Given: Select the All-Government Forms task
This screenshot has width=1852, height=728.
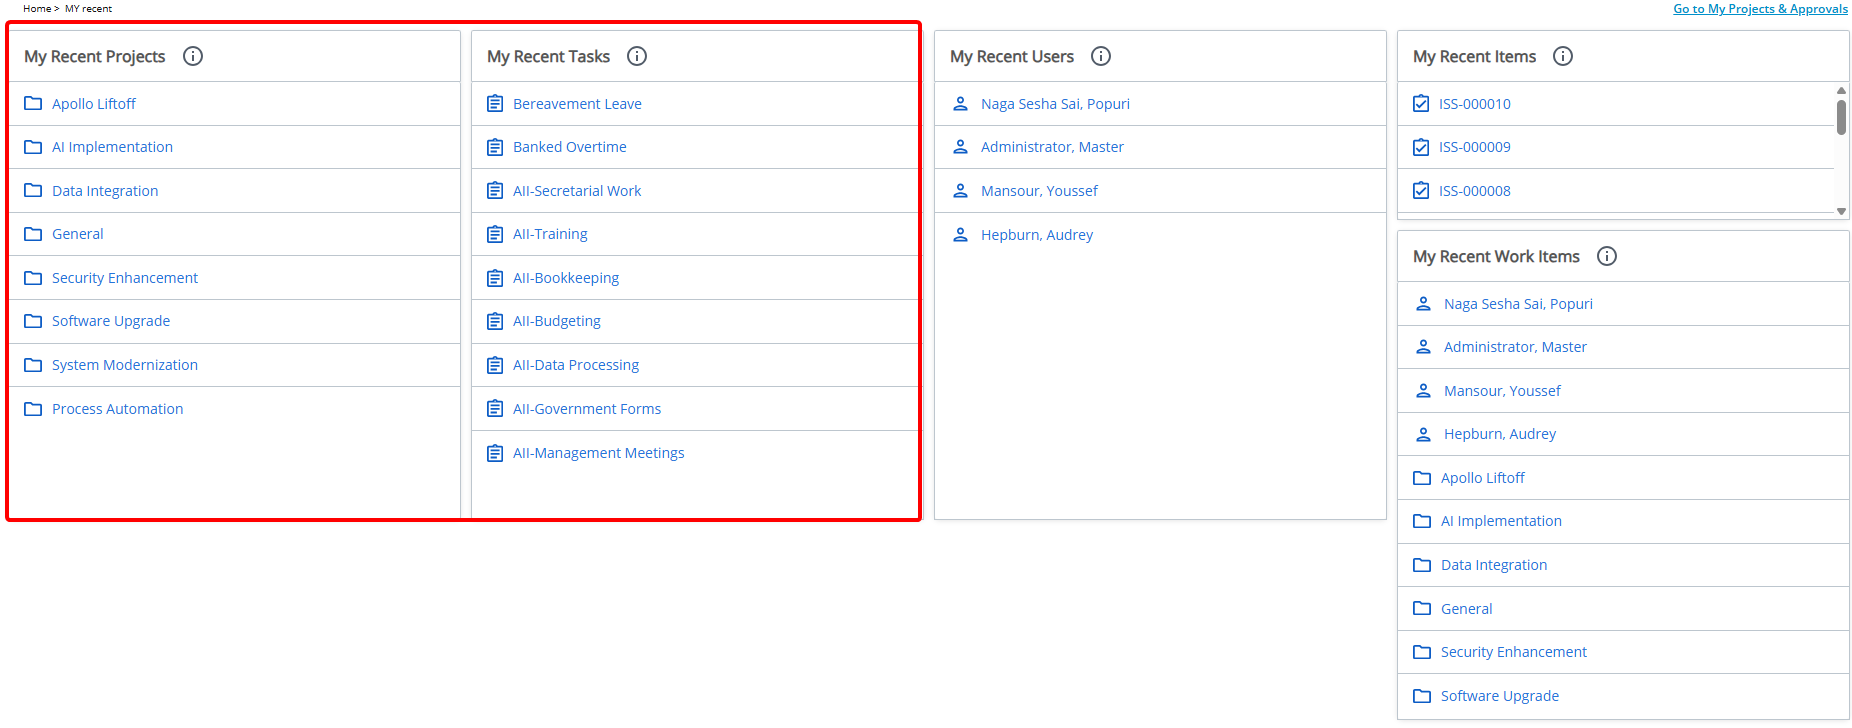Looking at the screenshot, I should pyautogui.click(x=587, y=409).
